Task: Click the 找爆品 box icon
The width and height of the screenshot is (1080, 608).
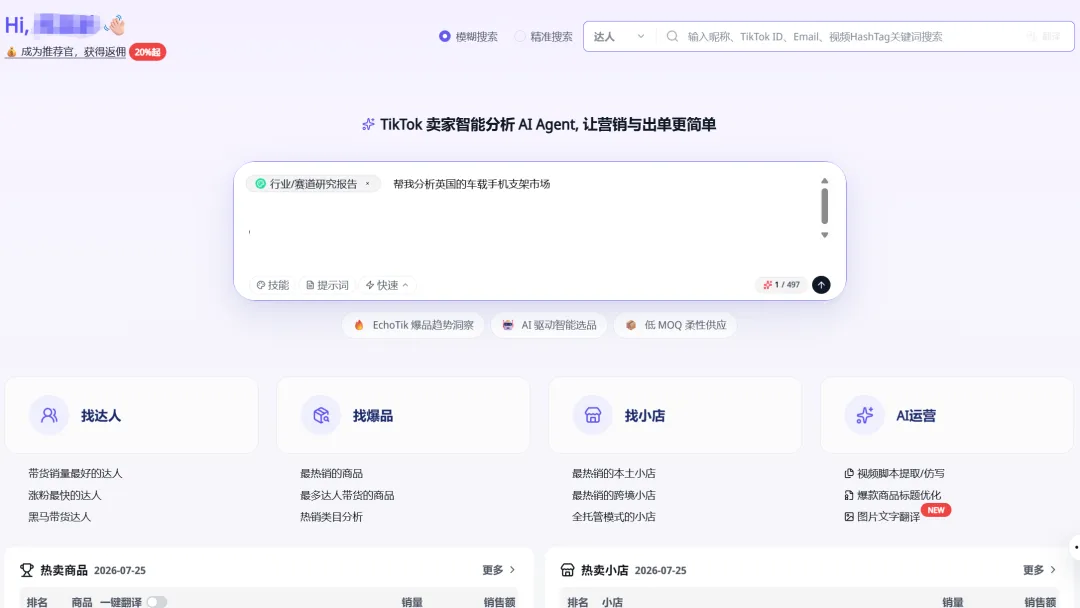Action: [321, 415]
